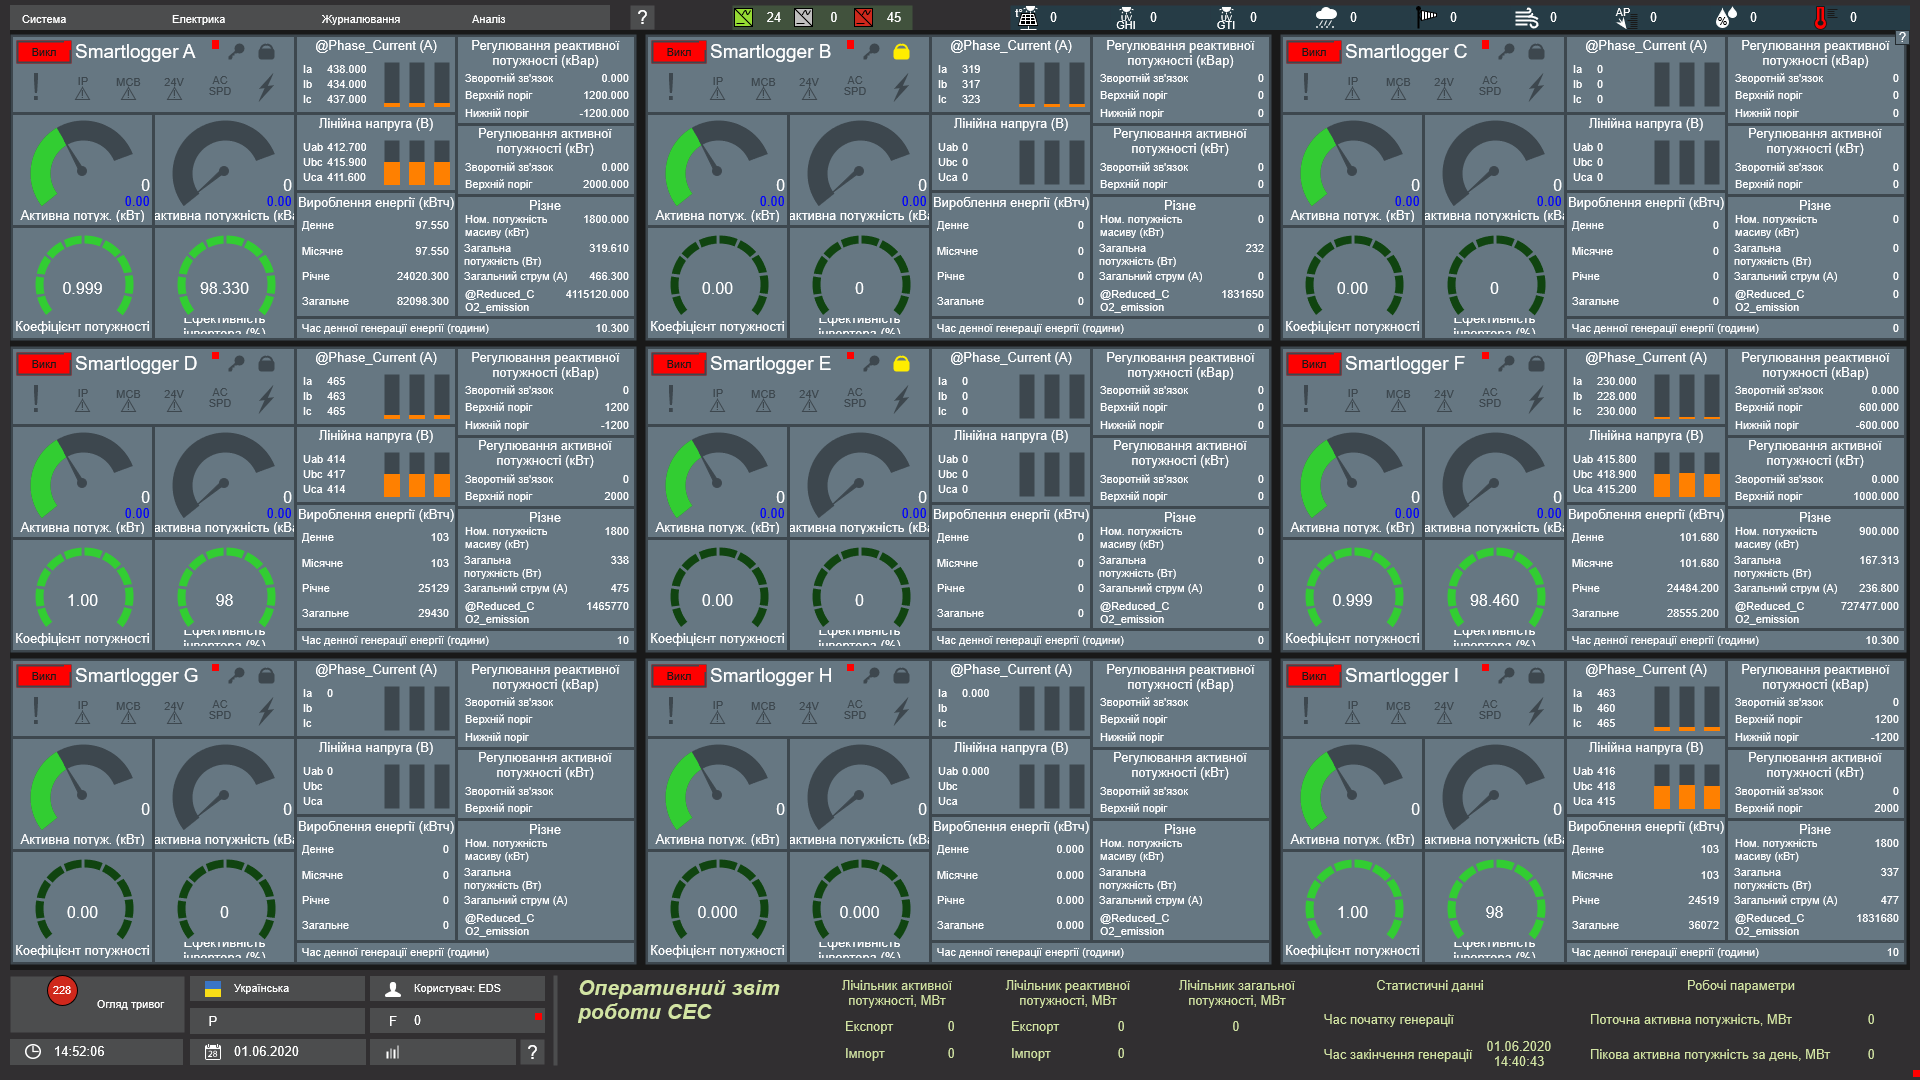Click the green inverter status icon

(743, 17)
